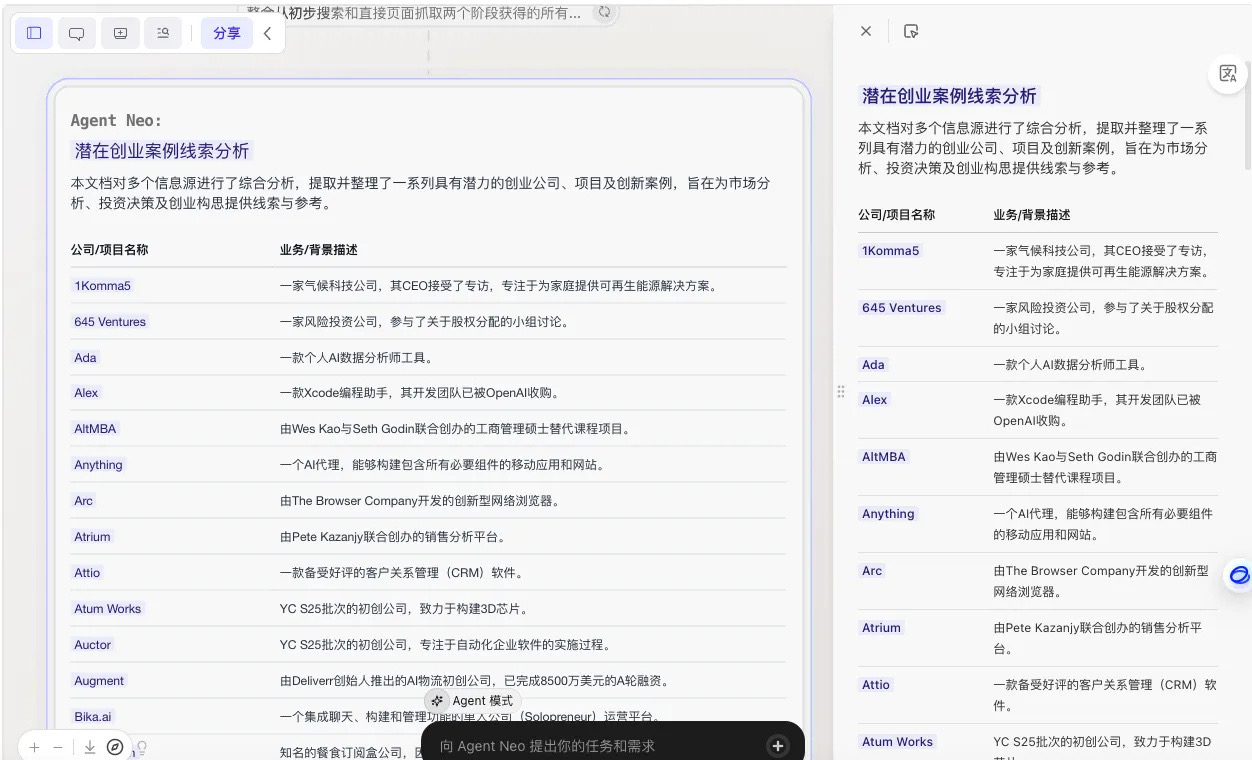Screen dimensions: 1252x760
Task: Click the Bika.ai tag in main table
Action: click(93, 717)
